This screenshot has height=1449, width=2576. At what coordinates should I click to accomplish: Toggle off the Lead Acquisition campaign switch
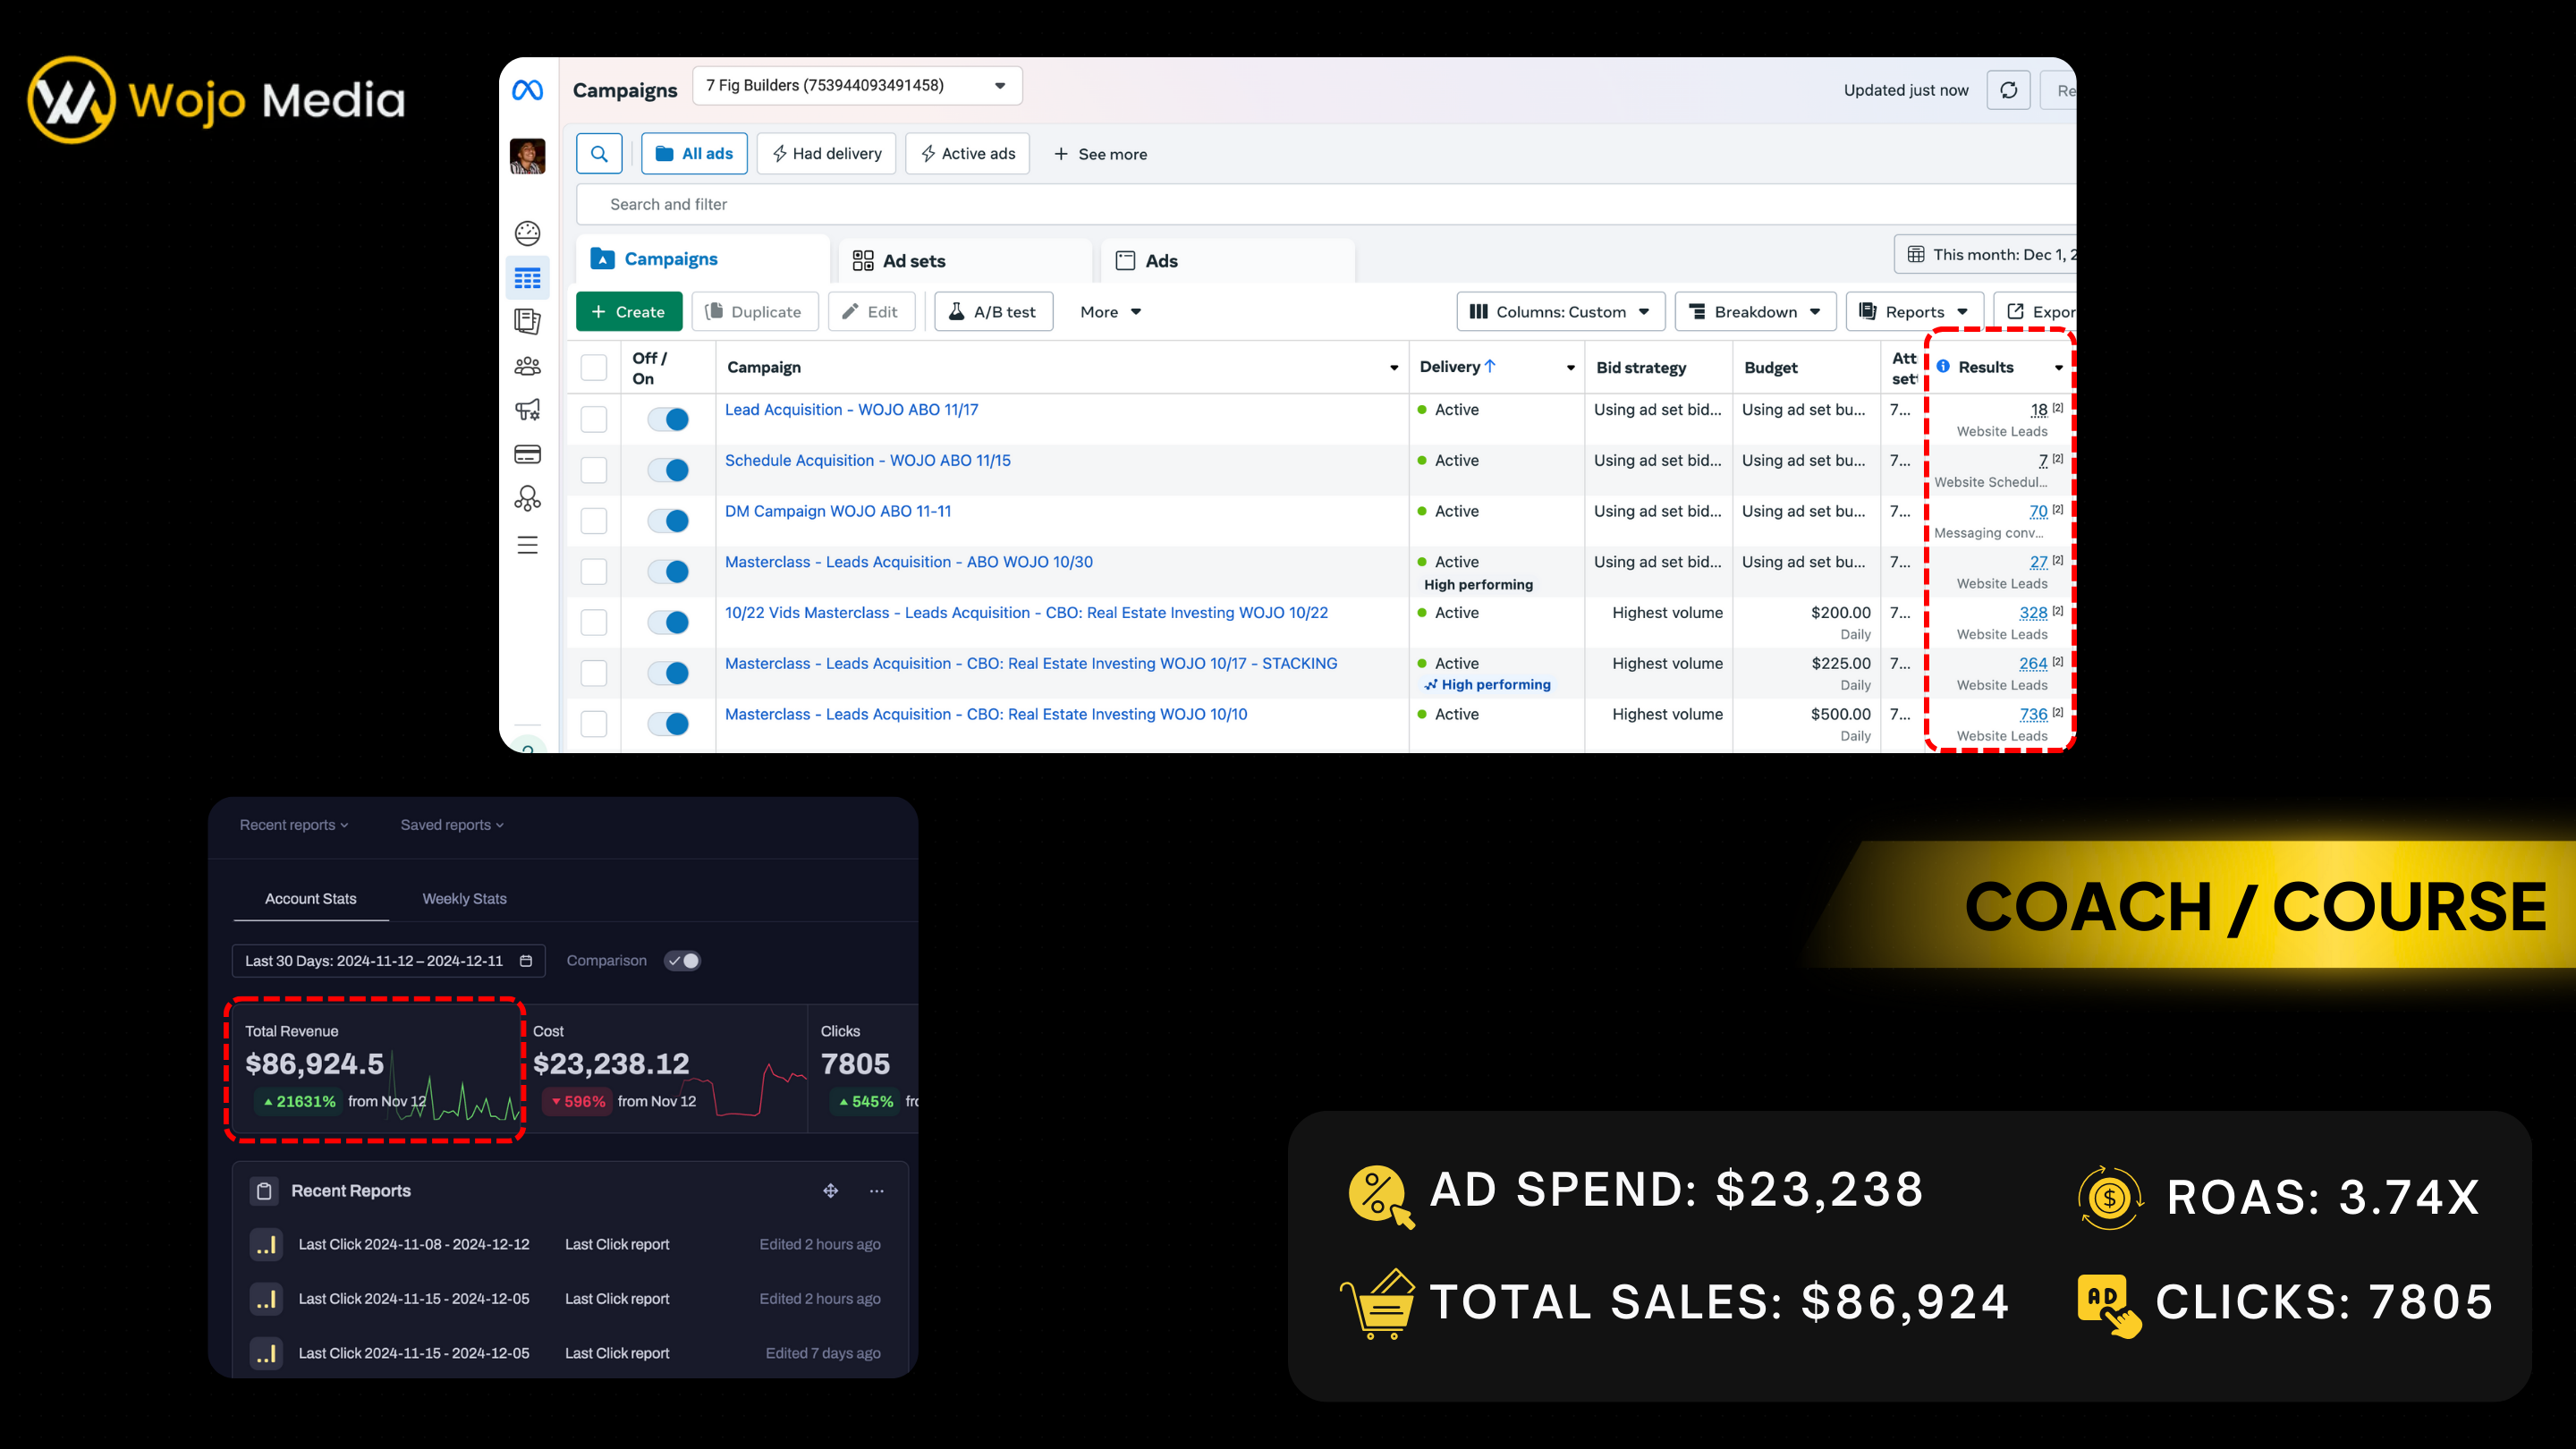[668, 419]
